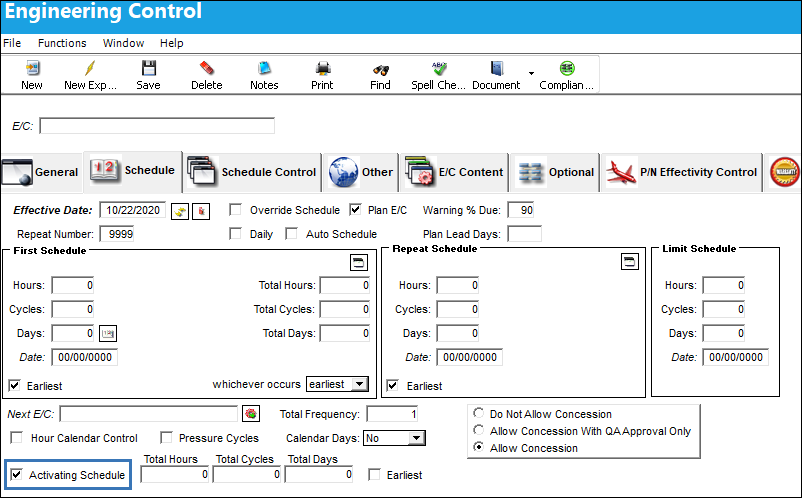Click the First Schedule Total Hours field

click(x=345, y=285)
